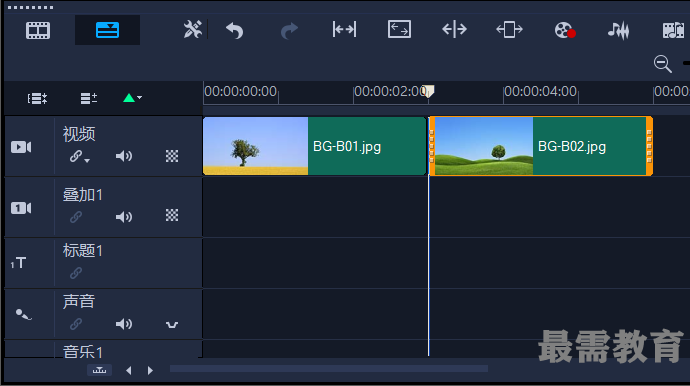Show all visible tracks
690x386 pixels.
tap(37, 98)
